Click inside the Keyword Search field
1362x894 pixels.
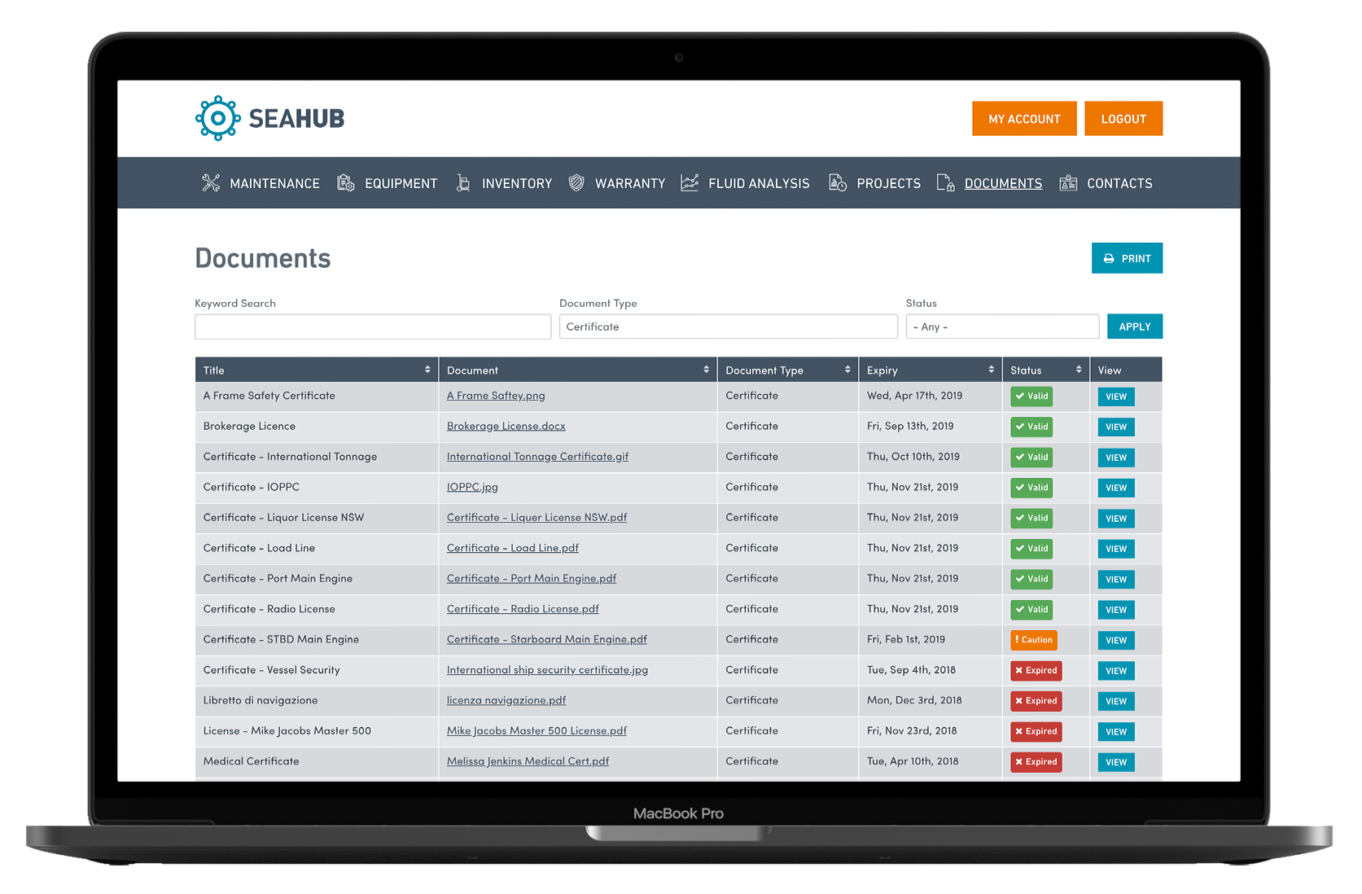click(372, 326)
